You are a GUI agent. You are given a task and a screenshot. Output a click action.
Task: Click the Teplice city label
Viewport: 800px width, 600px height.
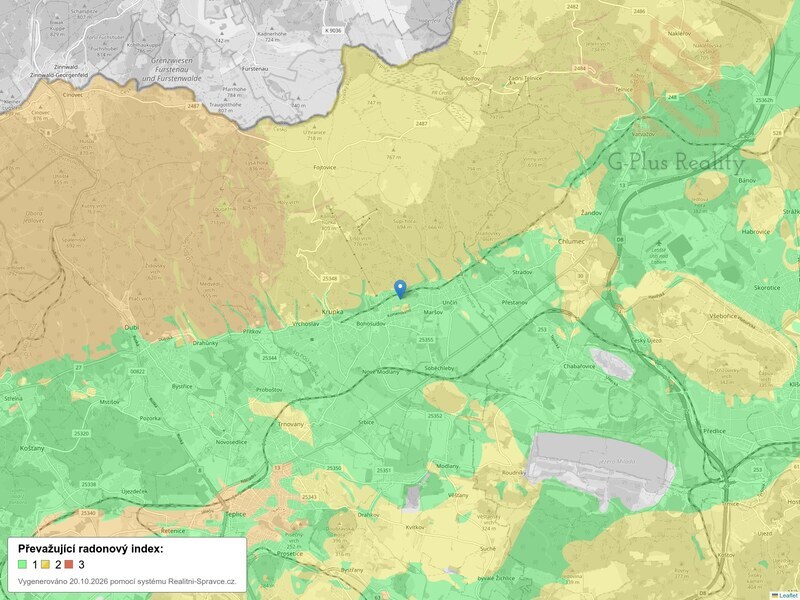point(235,514)
